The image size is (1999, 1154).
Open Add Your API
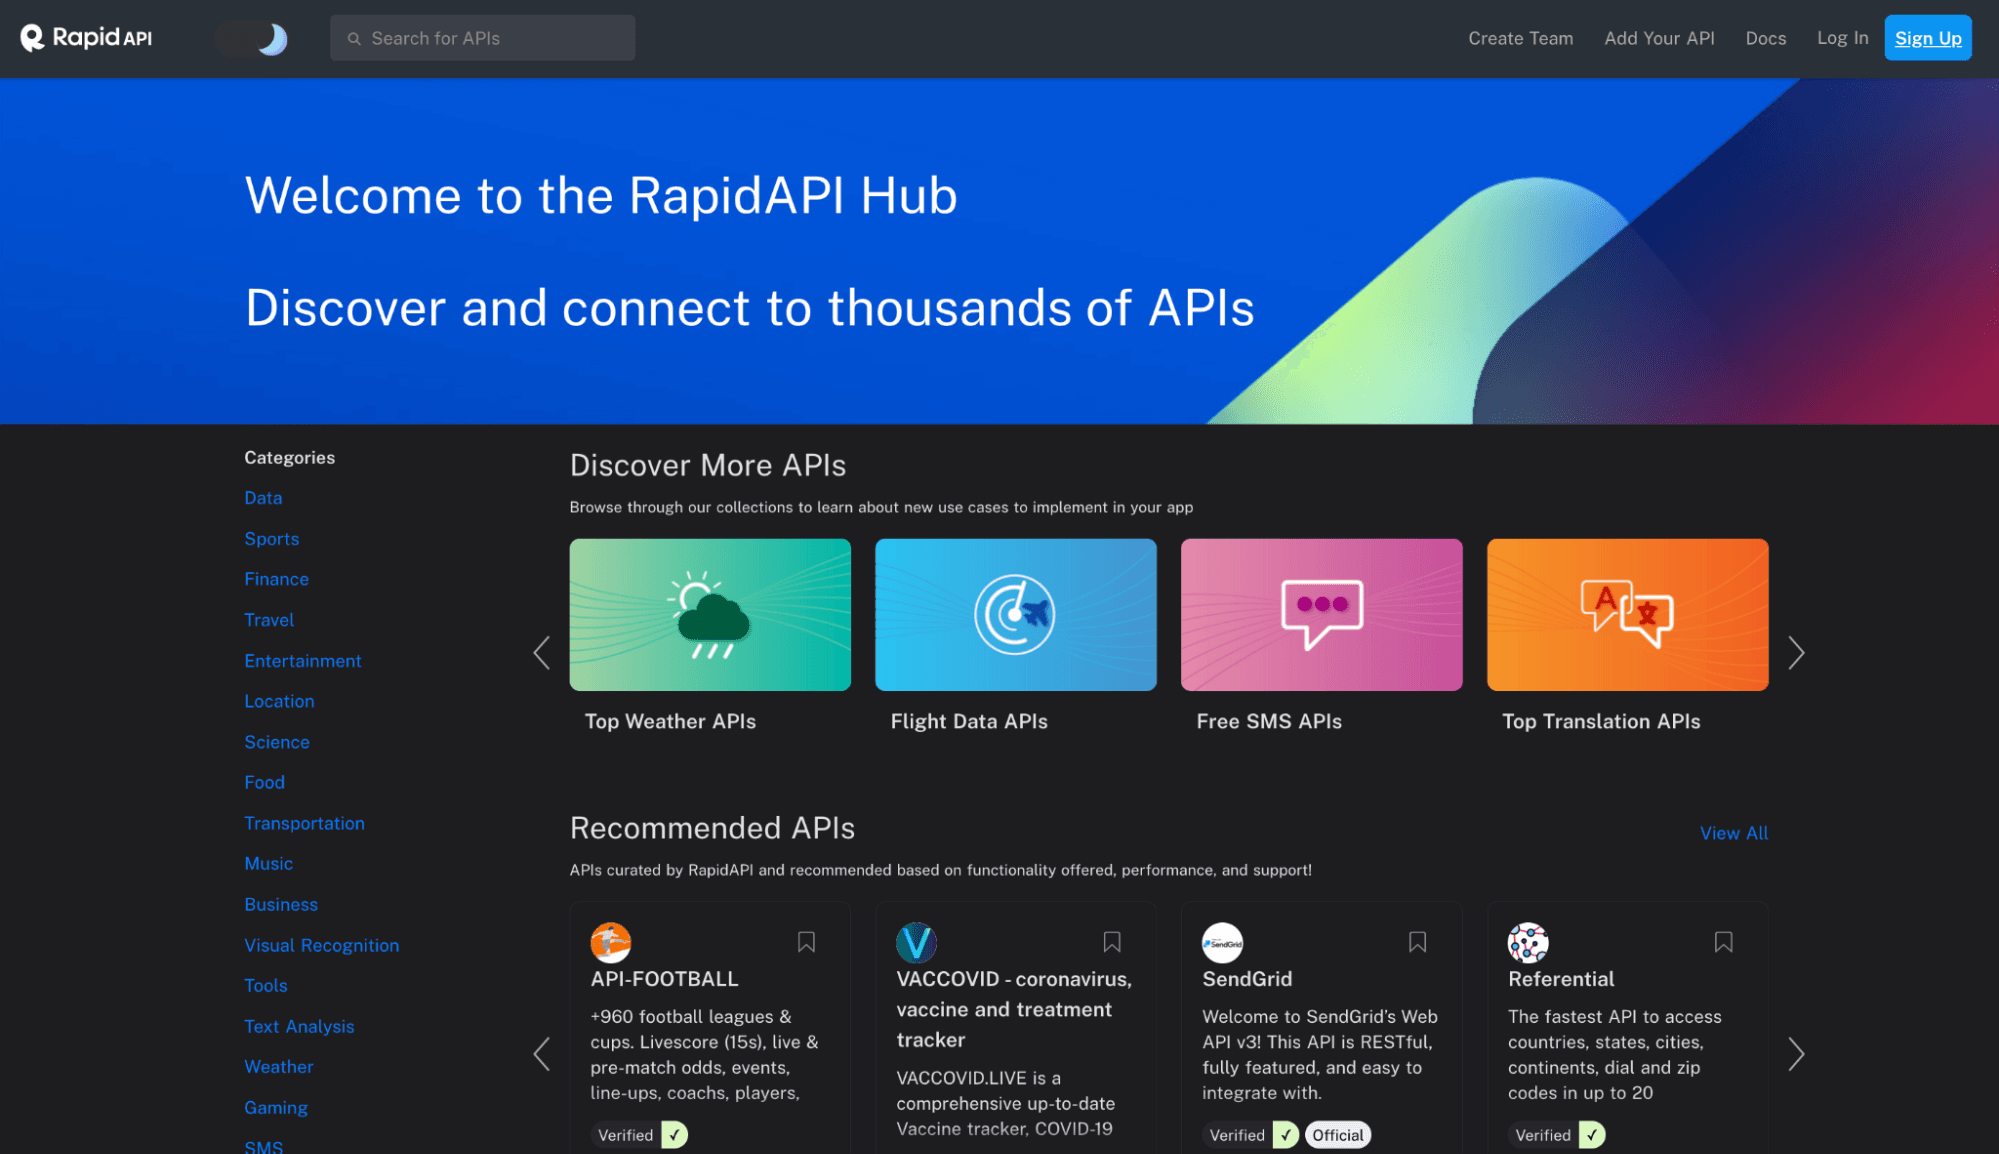[1659, 38]
